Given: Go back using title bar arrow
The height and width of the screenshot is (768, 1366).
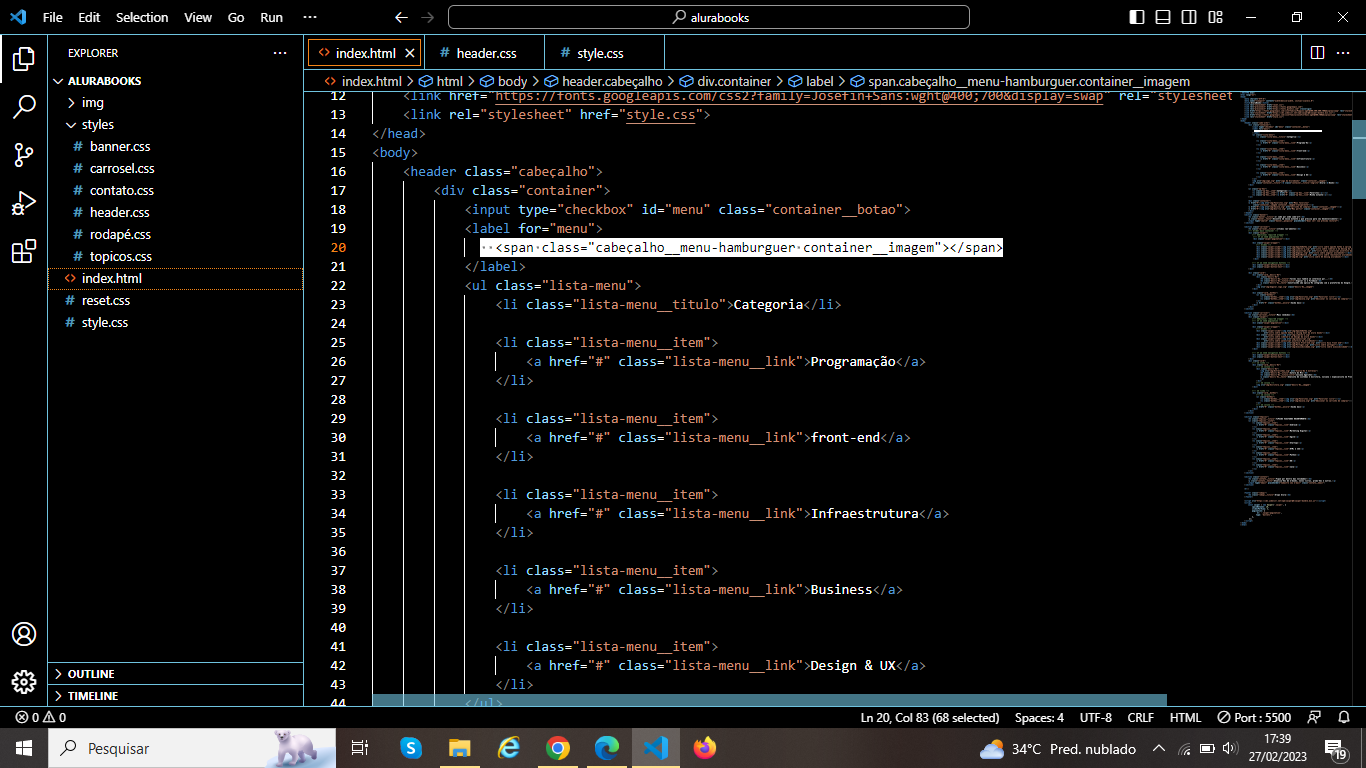Looking at the screenshot, I should point(401,17).
